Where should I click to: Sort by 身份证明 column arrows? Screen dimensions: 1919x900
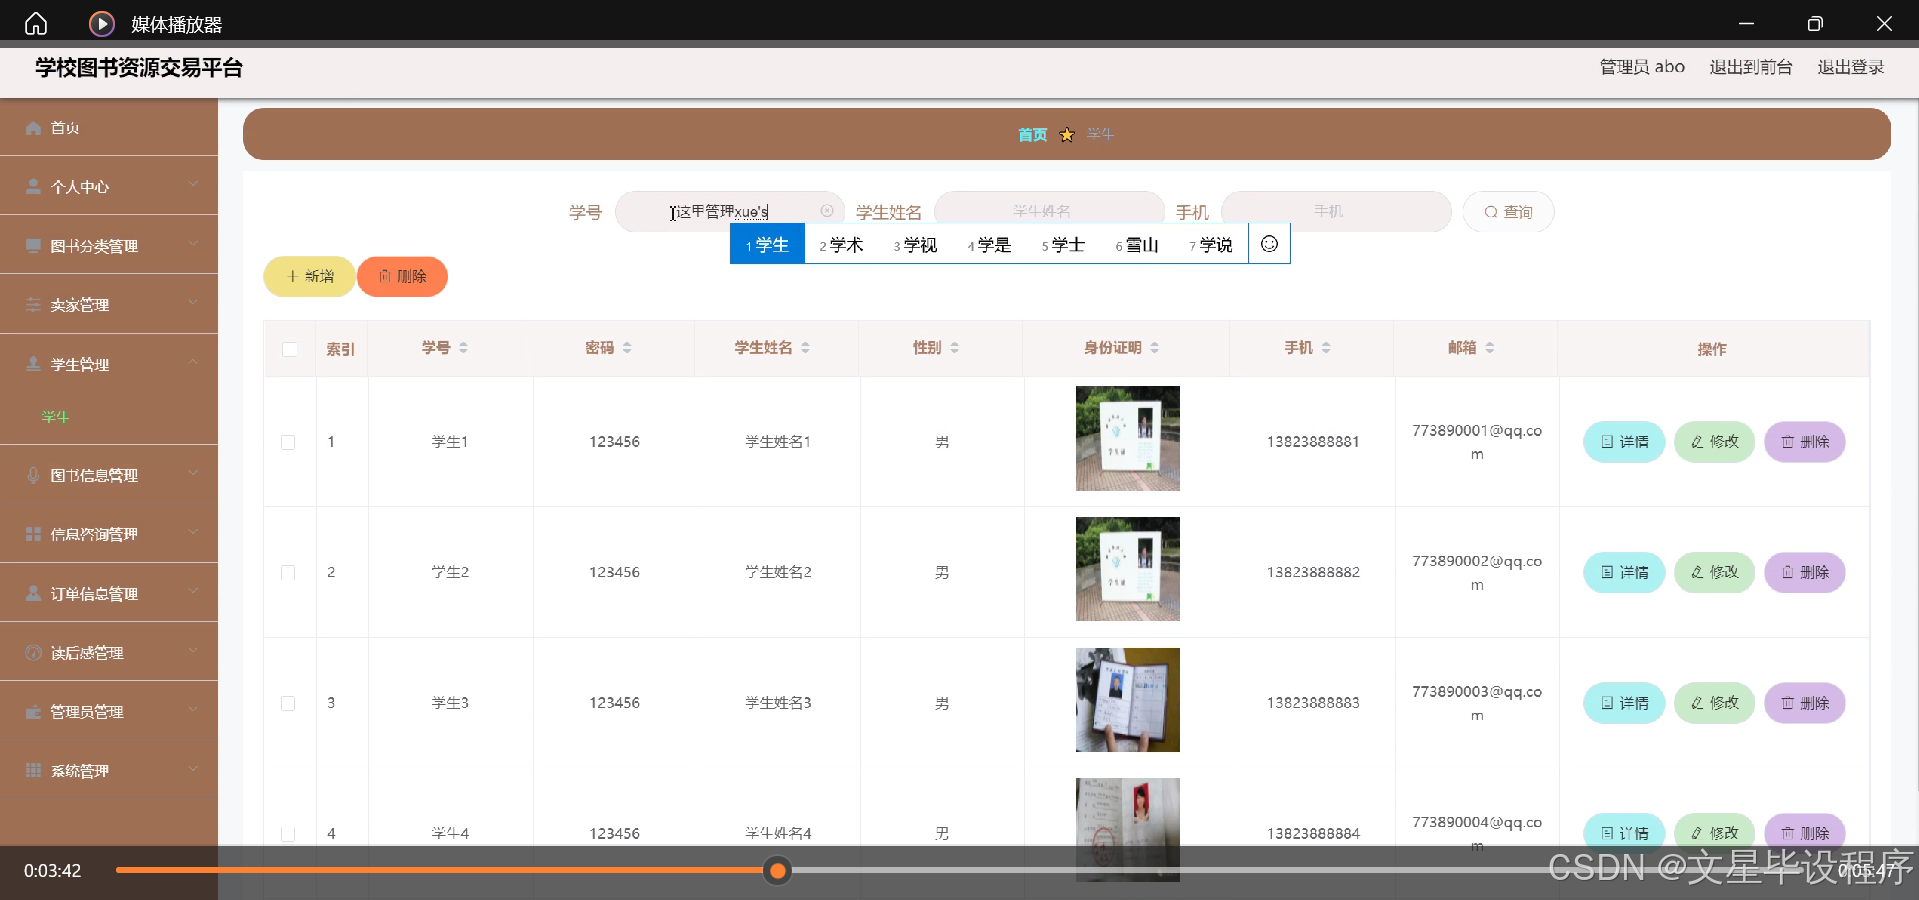[1154, 348]
